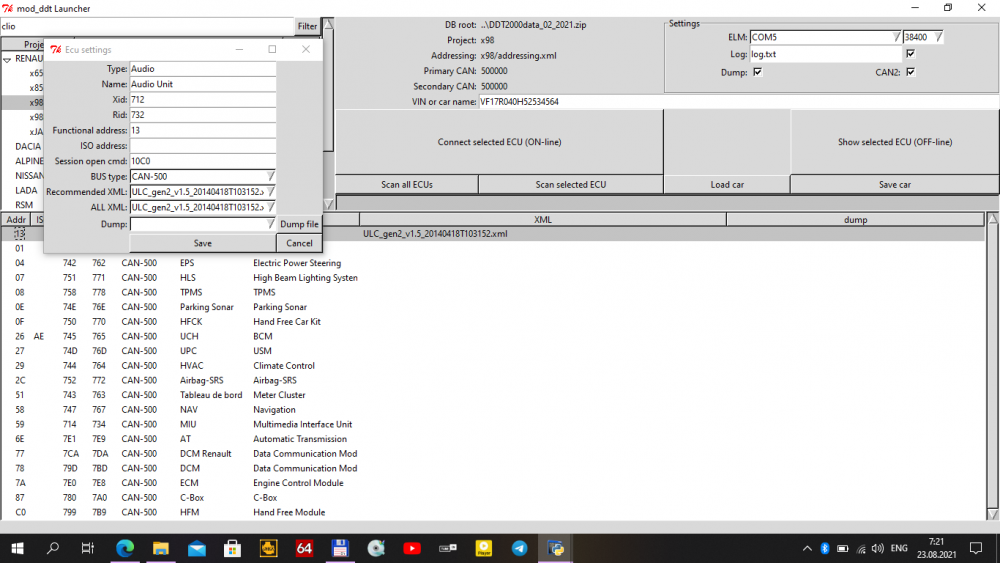The width and height of the screenshot is (1000, 563).
Task: Open the Python app in taskbar
Action: click(555, 548)
